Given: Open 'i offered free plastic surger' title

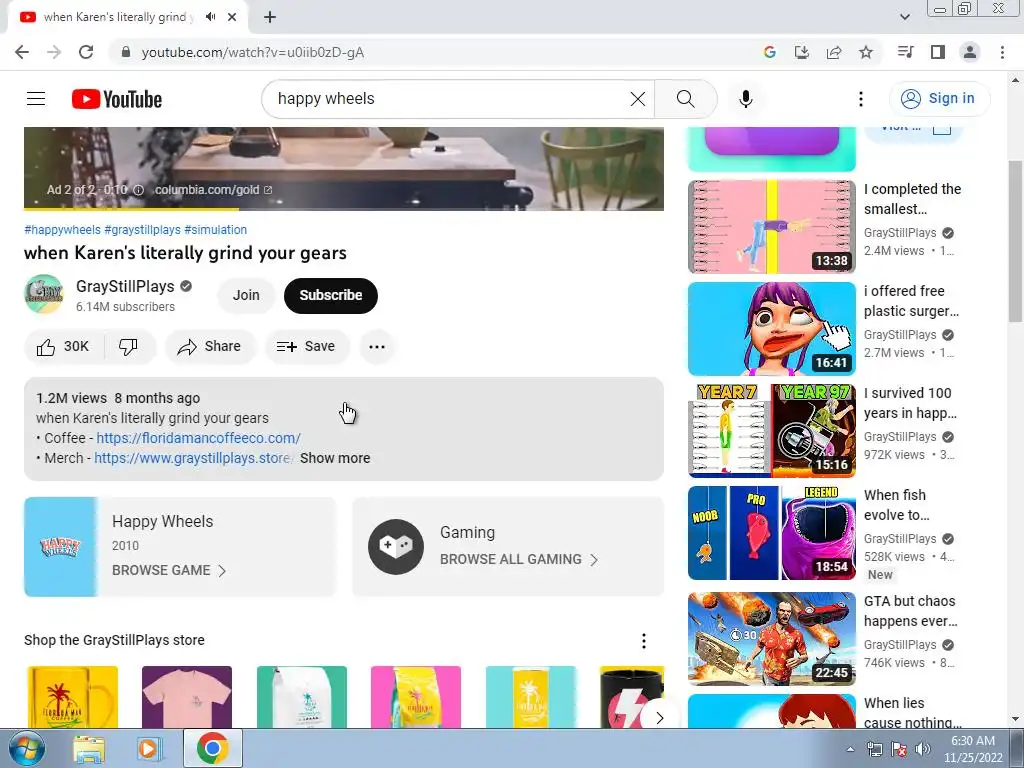Looking at the screenshot, I should (x=911, y=301).
